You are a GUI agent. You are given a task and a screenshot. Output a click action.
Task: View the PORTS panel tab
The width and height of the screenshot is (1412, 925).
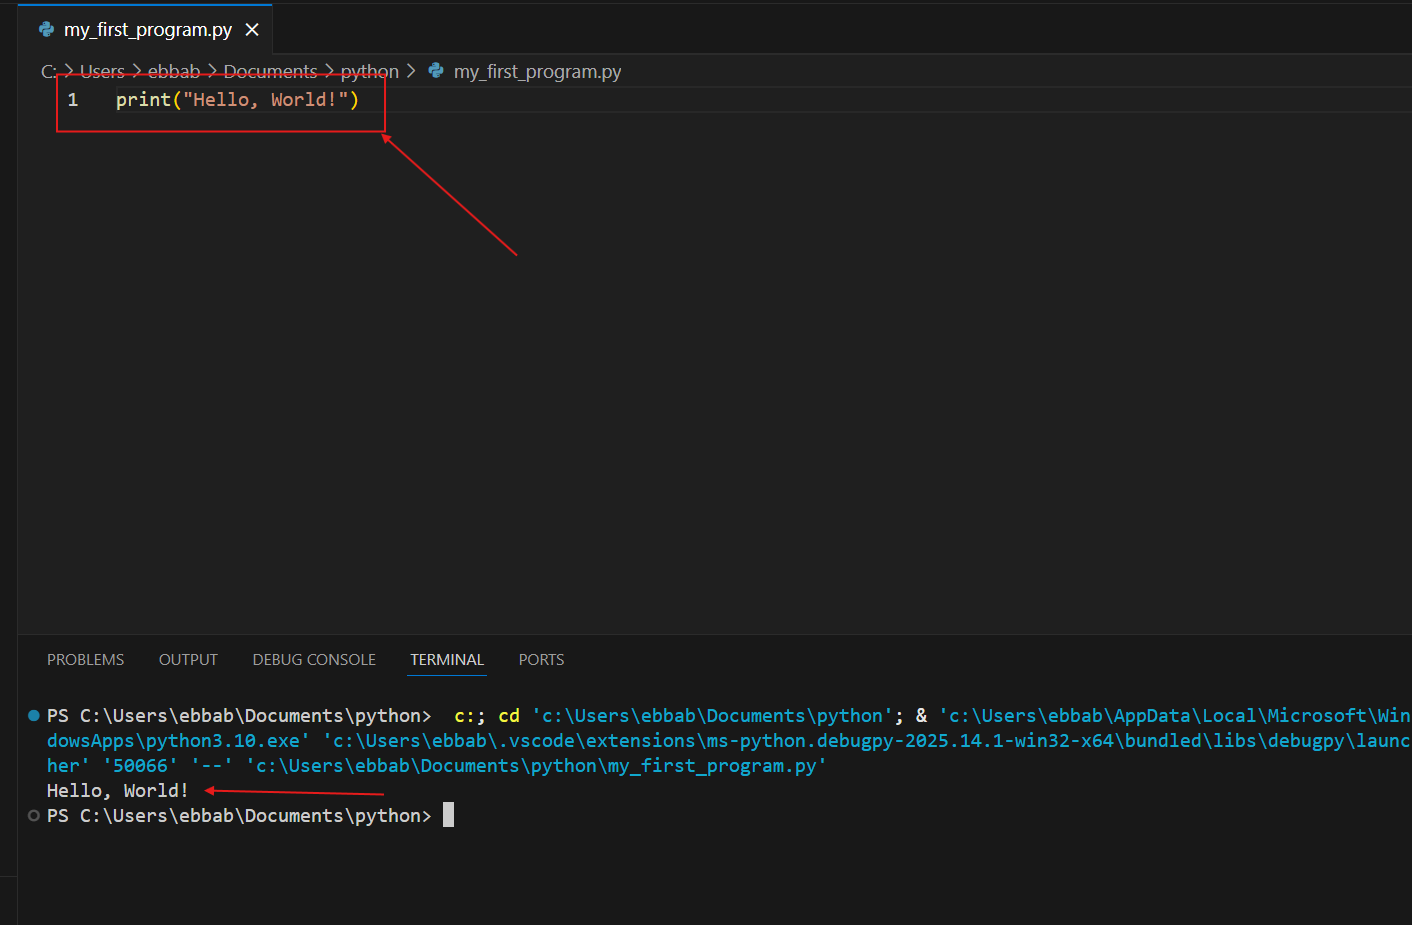point(541,660)
